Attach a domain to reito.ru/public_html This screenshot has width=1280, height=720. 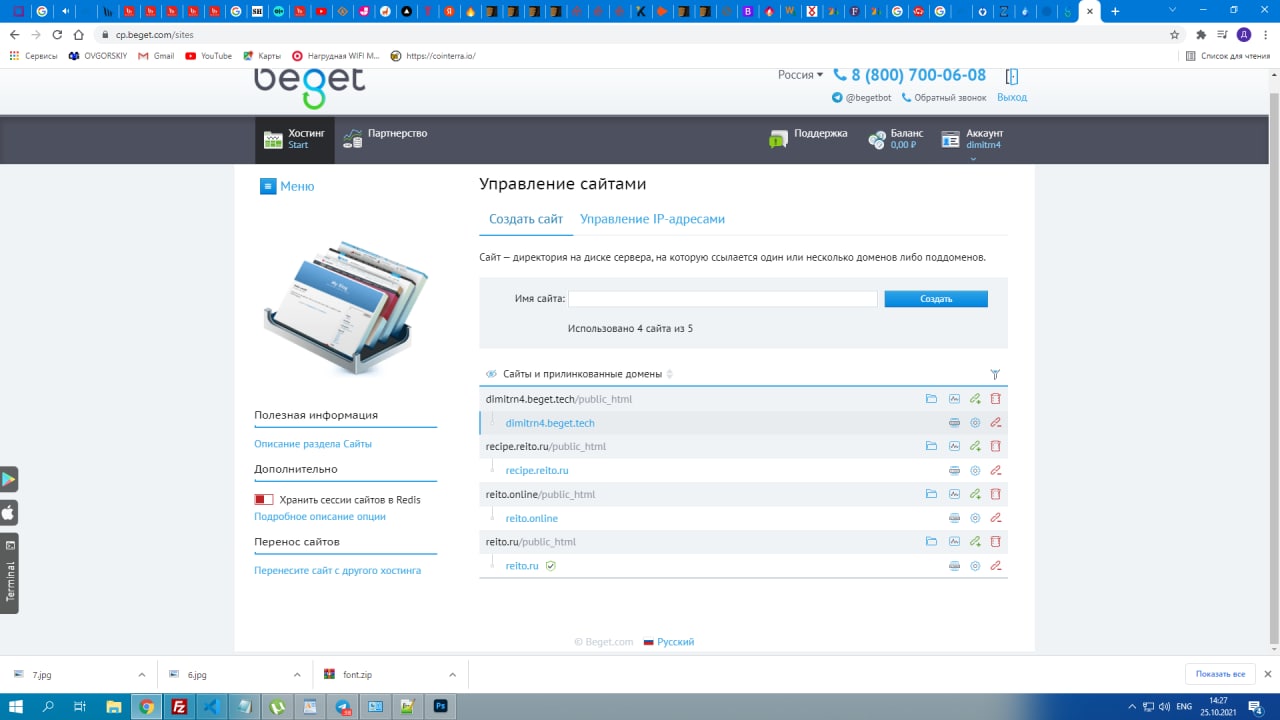coord(975,541)
